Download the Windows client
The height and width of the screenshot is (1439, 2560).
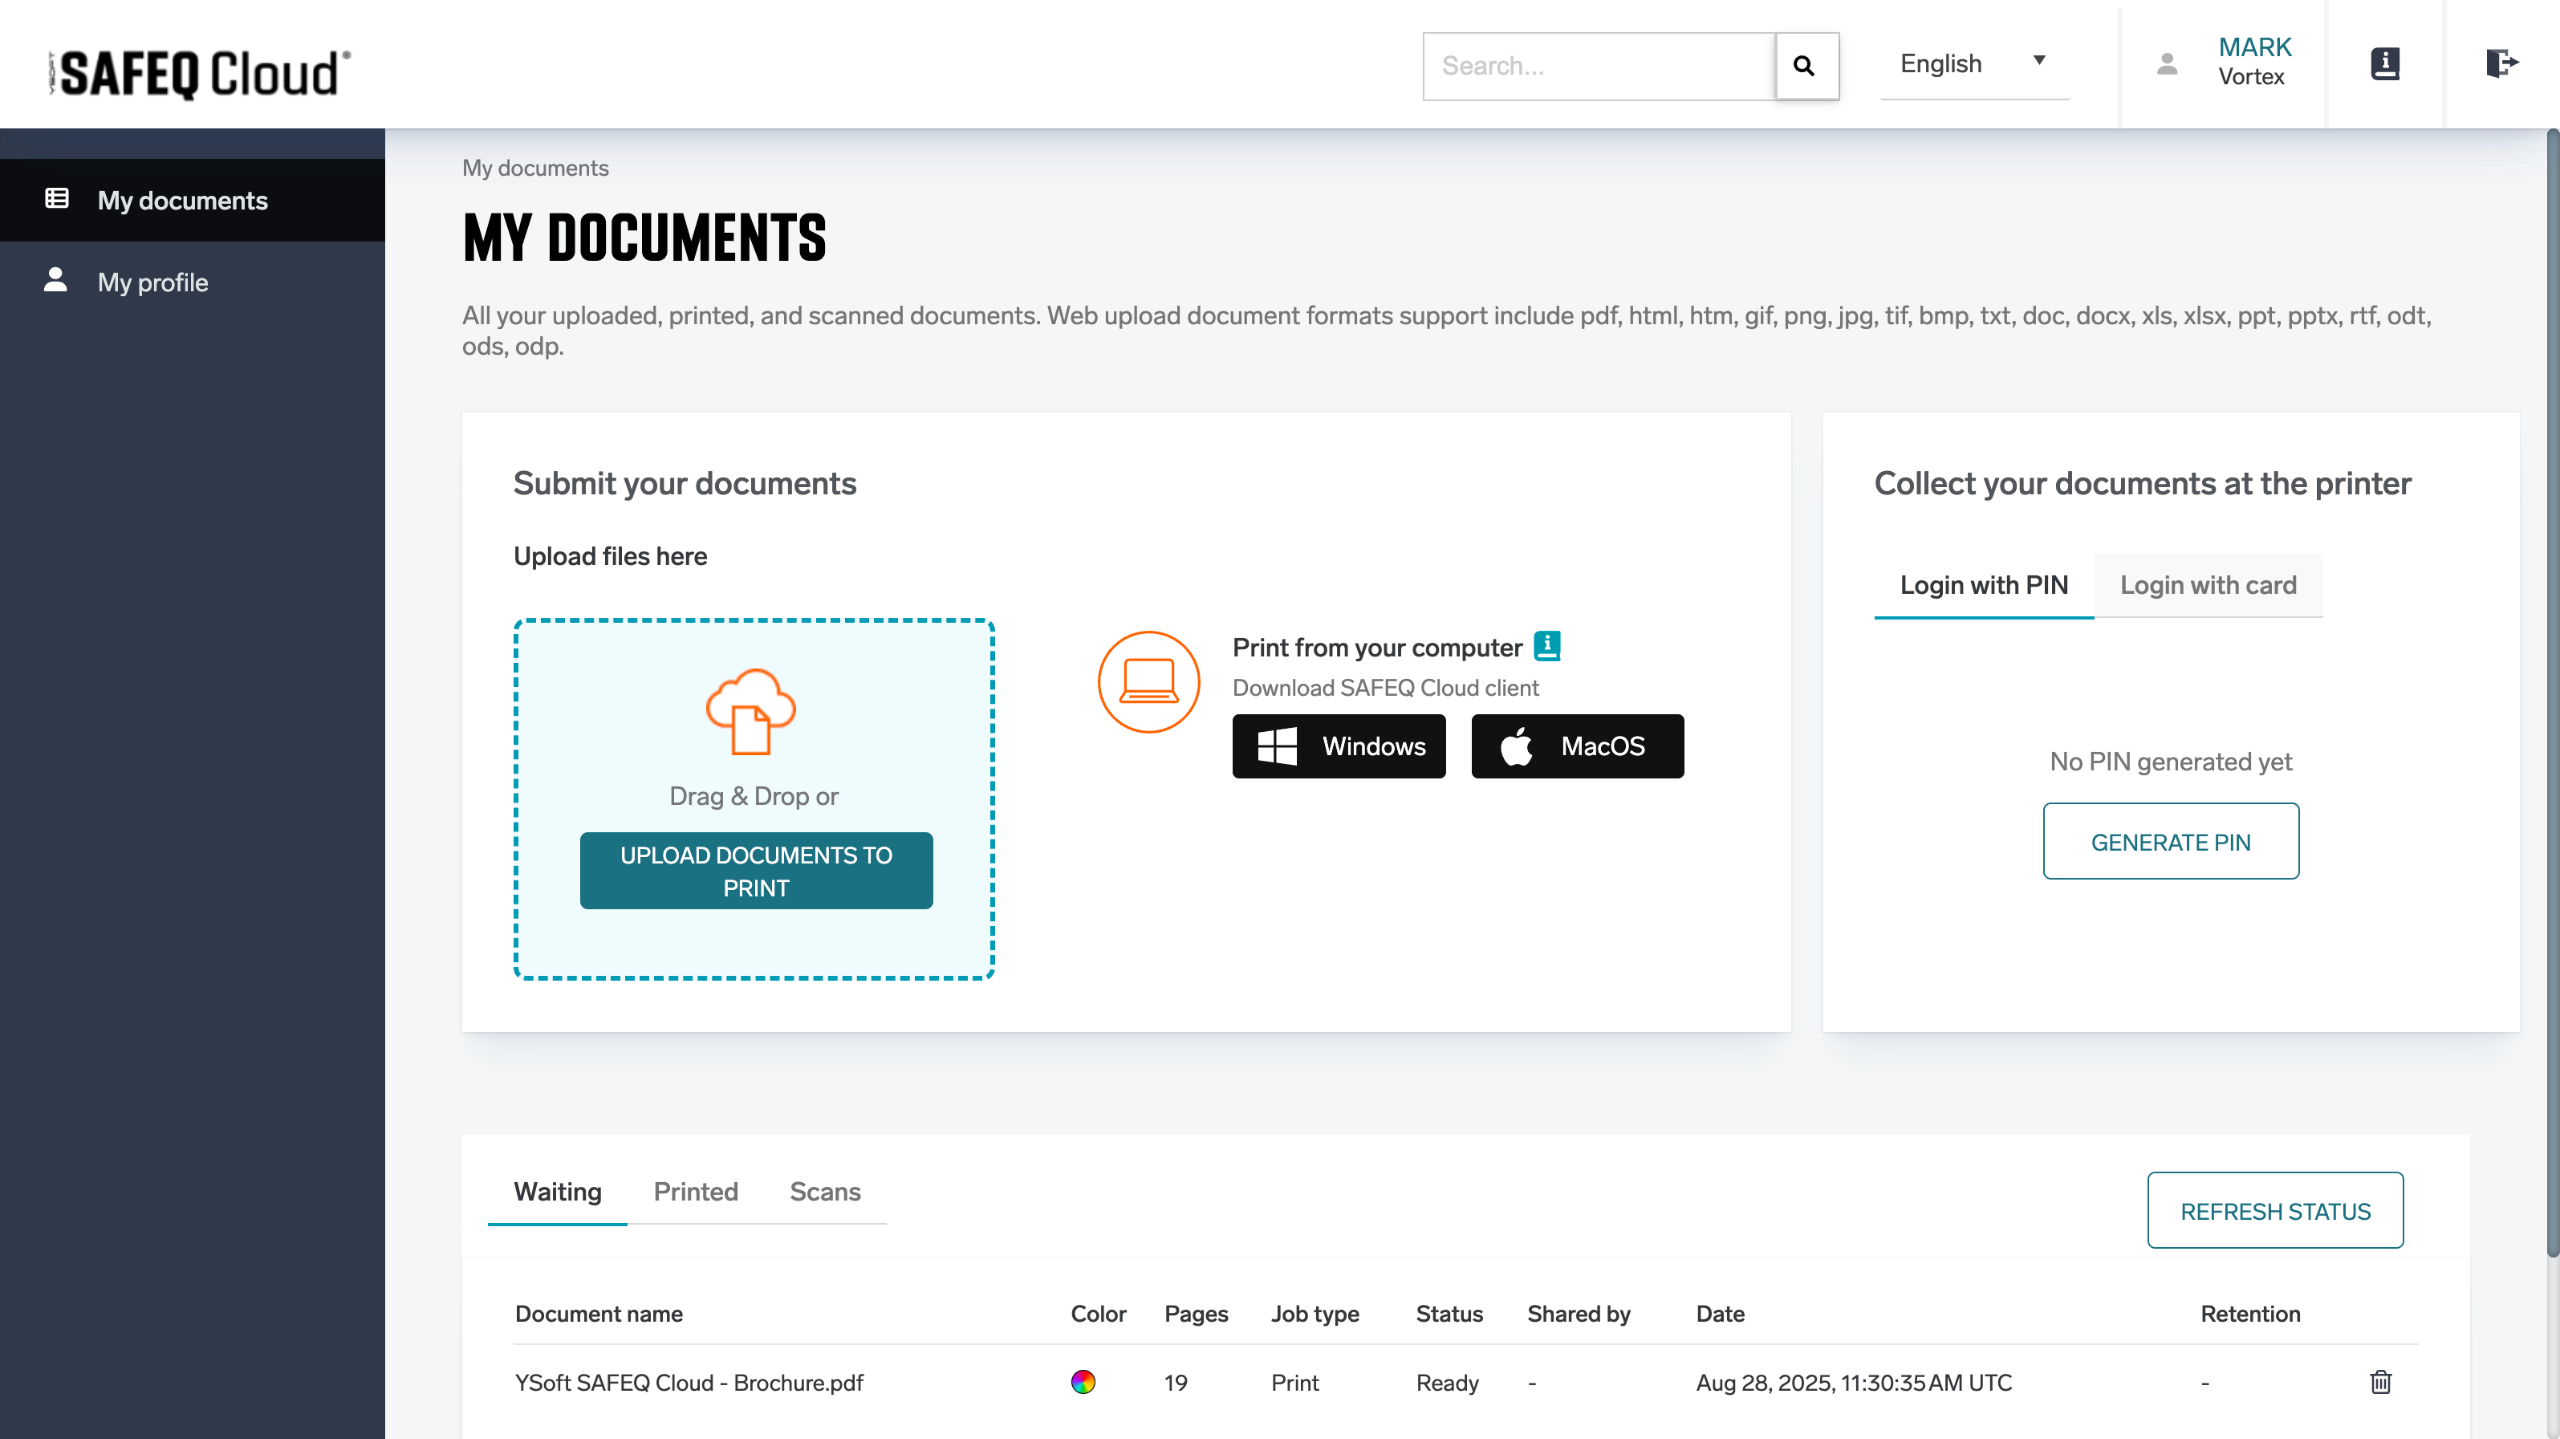tap(1339, 746)
